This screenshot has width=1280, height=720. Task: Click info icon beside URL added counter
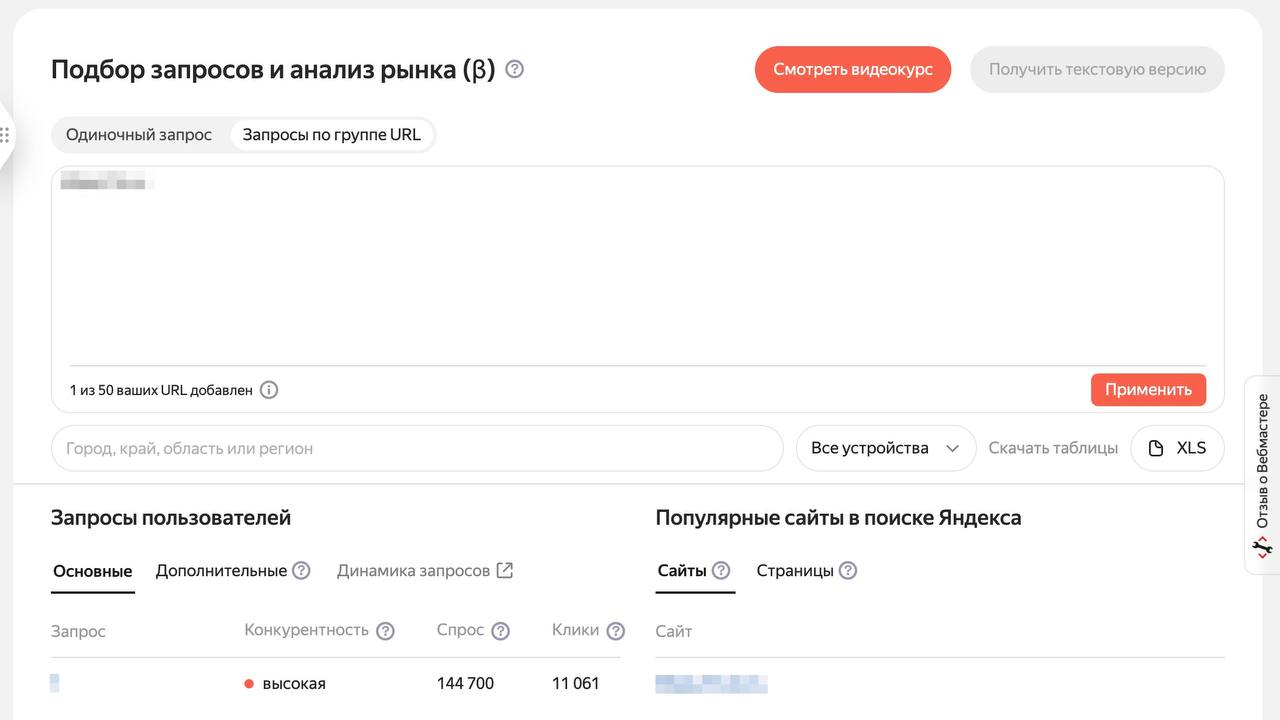point(269,390)
